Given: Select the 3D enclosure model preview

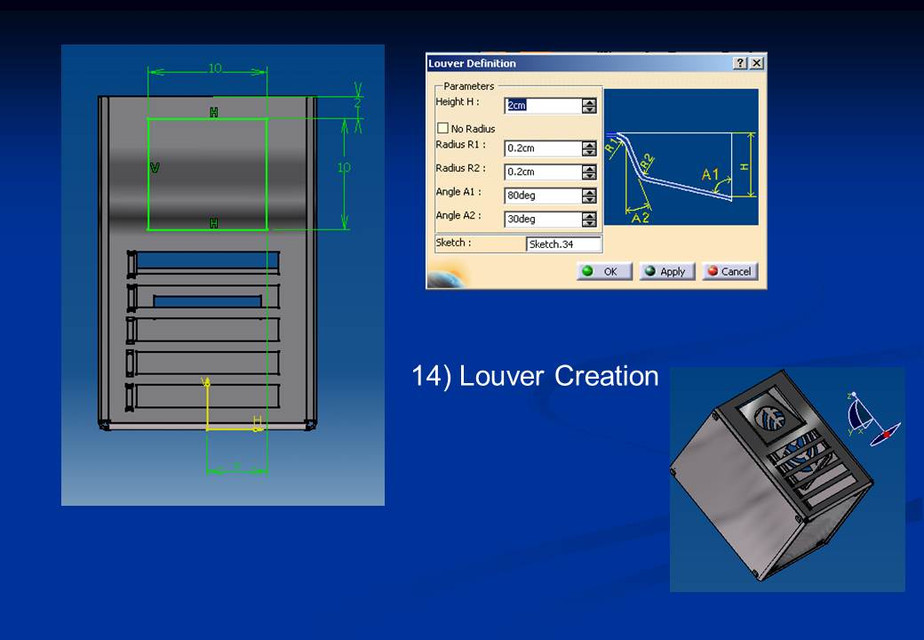Looking at the screenshot, I should [772, 476].
